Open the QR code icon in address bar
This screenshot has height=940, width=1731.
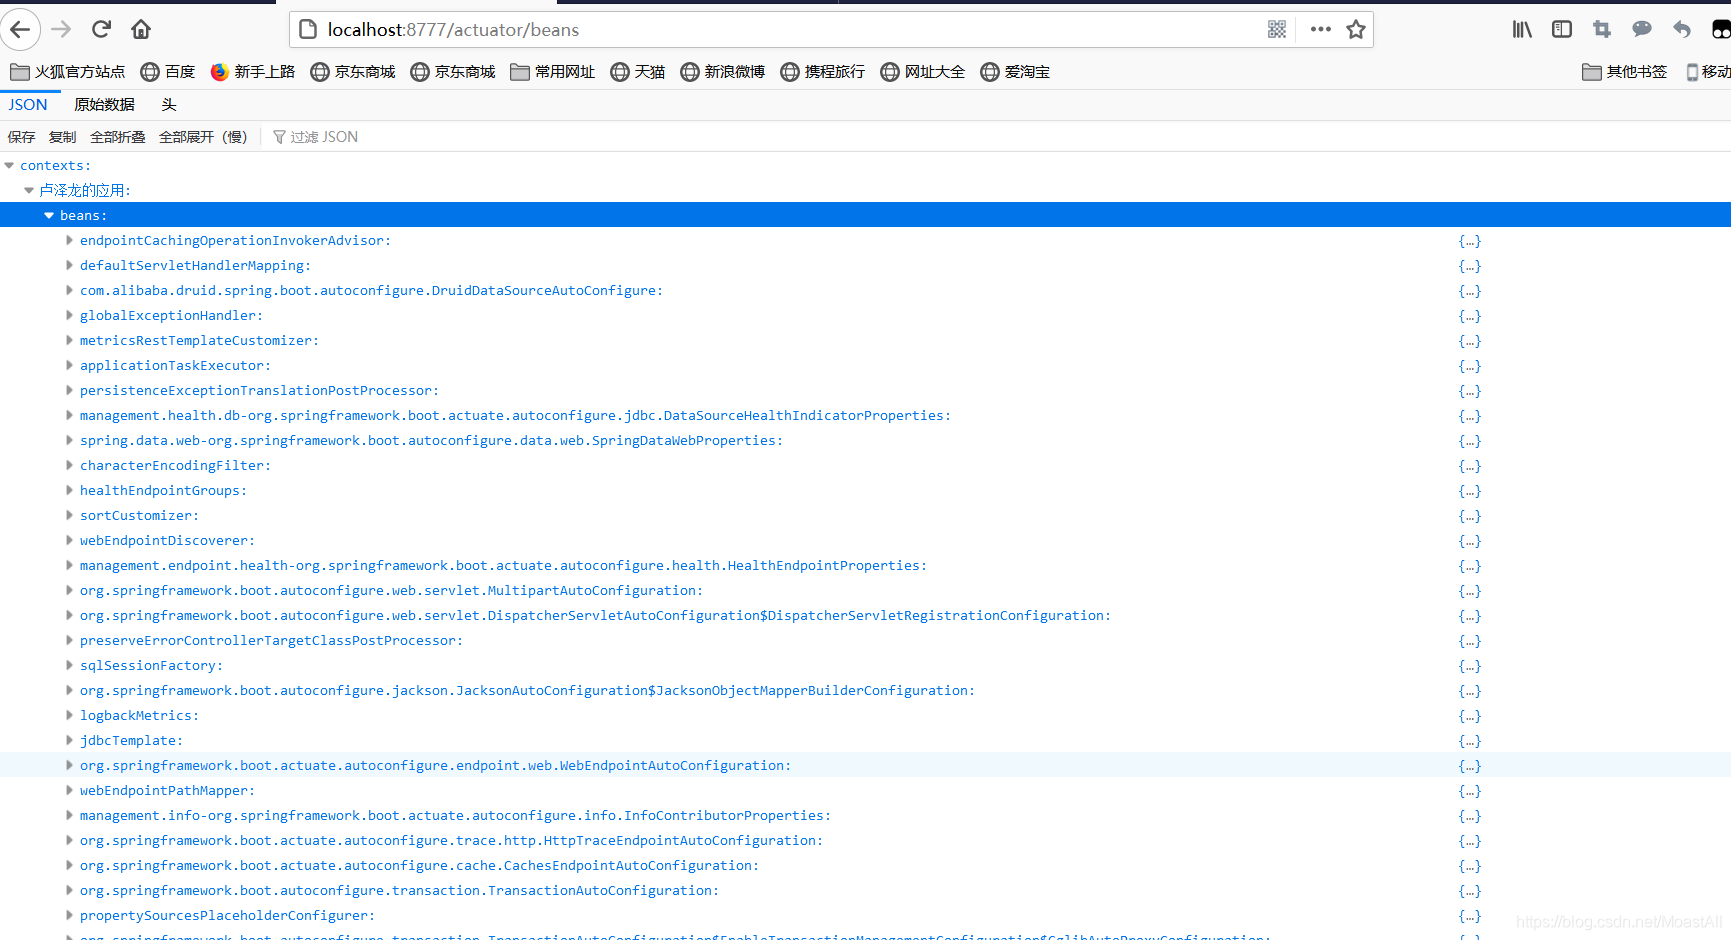pyautogui.click(x=1277, y=29)
